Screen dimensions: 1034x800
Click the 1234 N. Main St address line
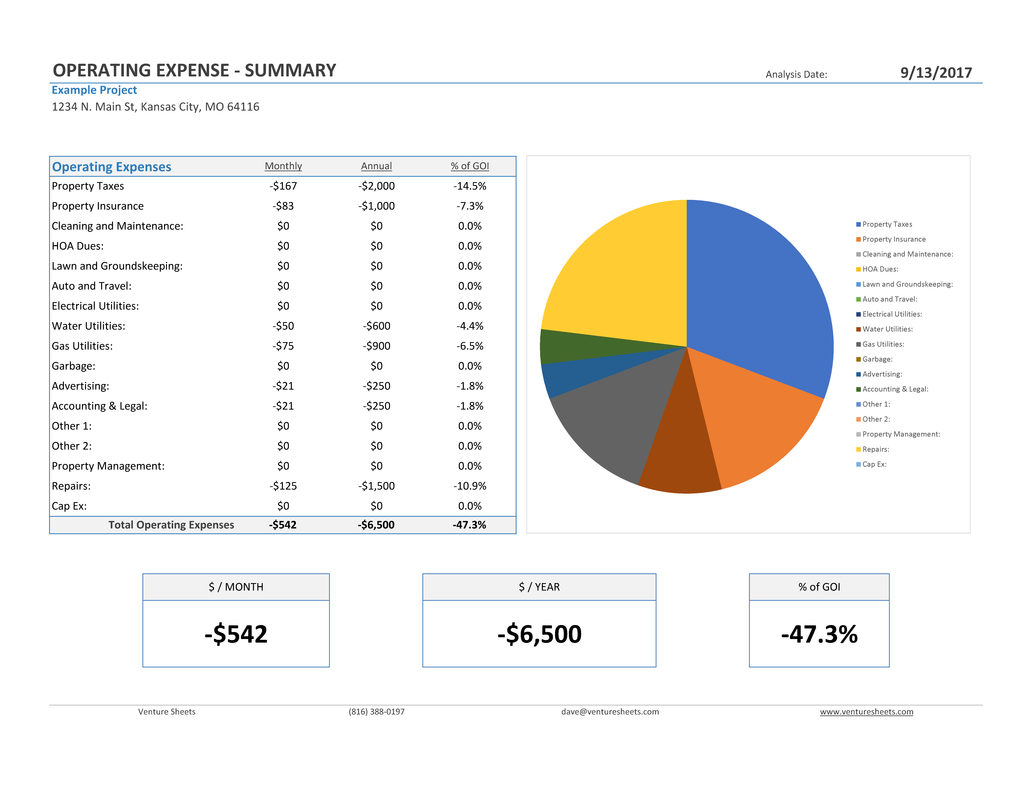click(x=156, y=107)
